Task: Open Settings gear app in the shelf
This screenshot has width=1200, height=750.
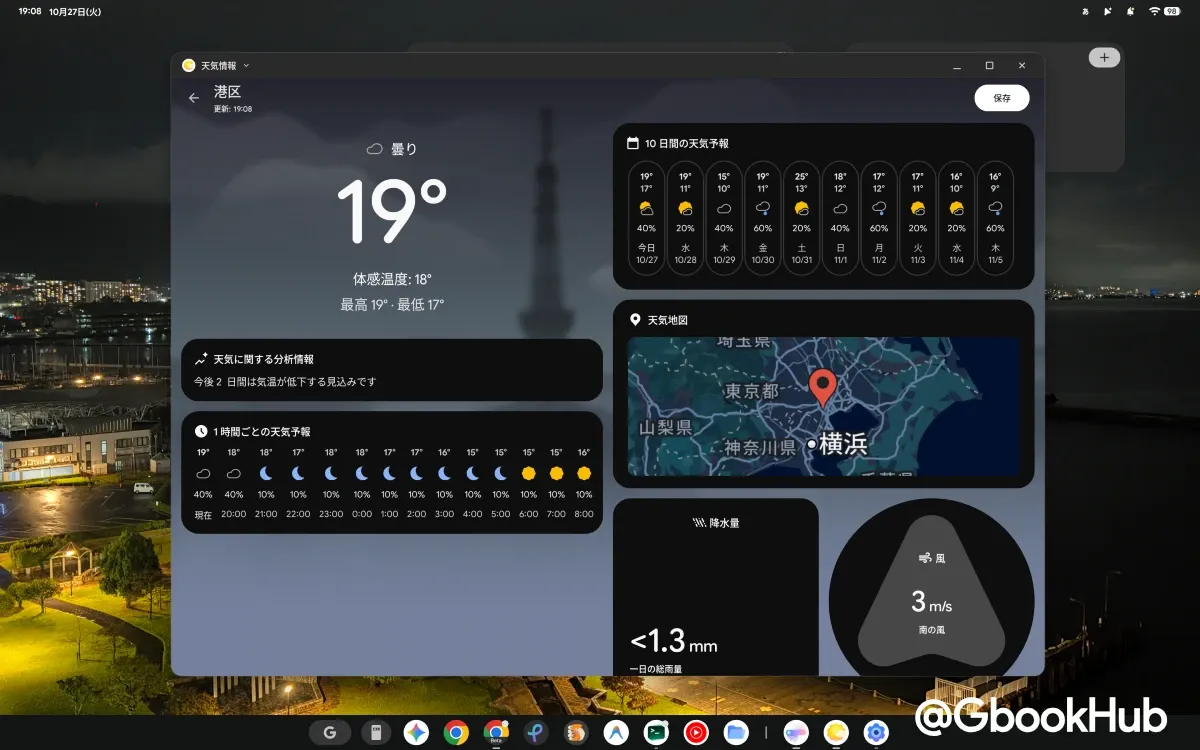Action: point(876,733)
